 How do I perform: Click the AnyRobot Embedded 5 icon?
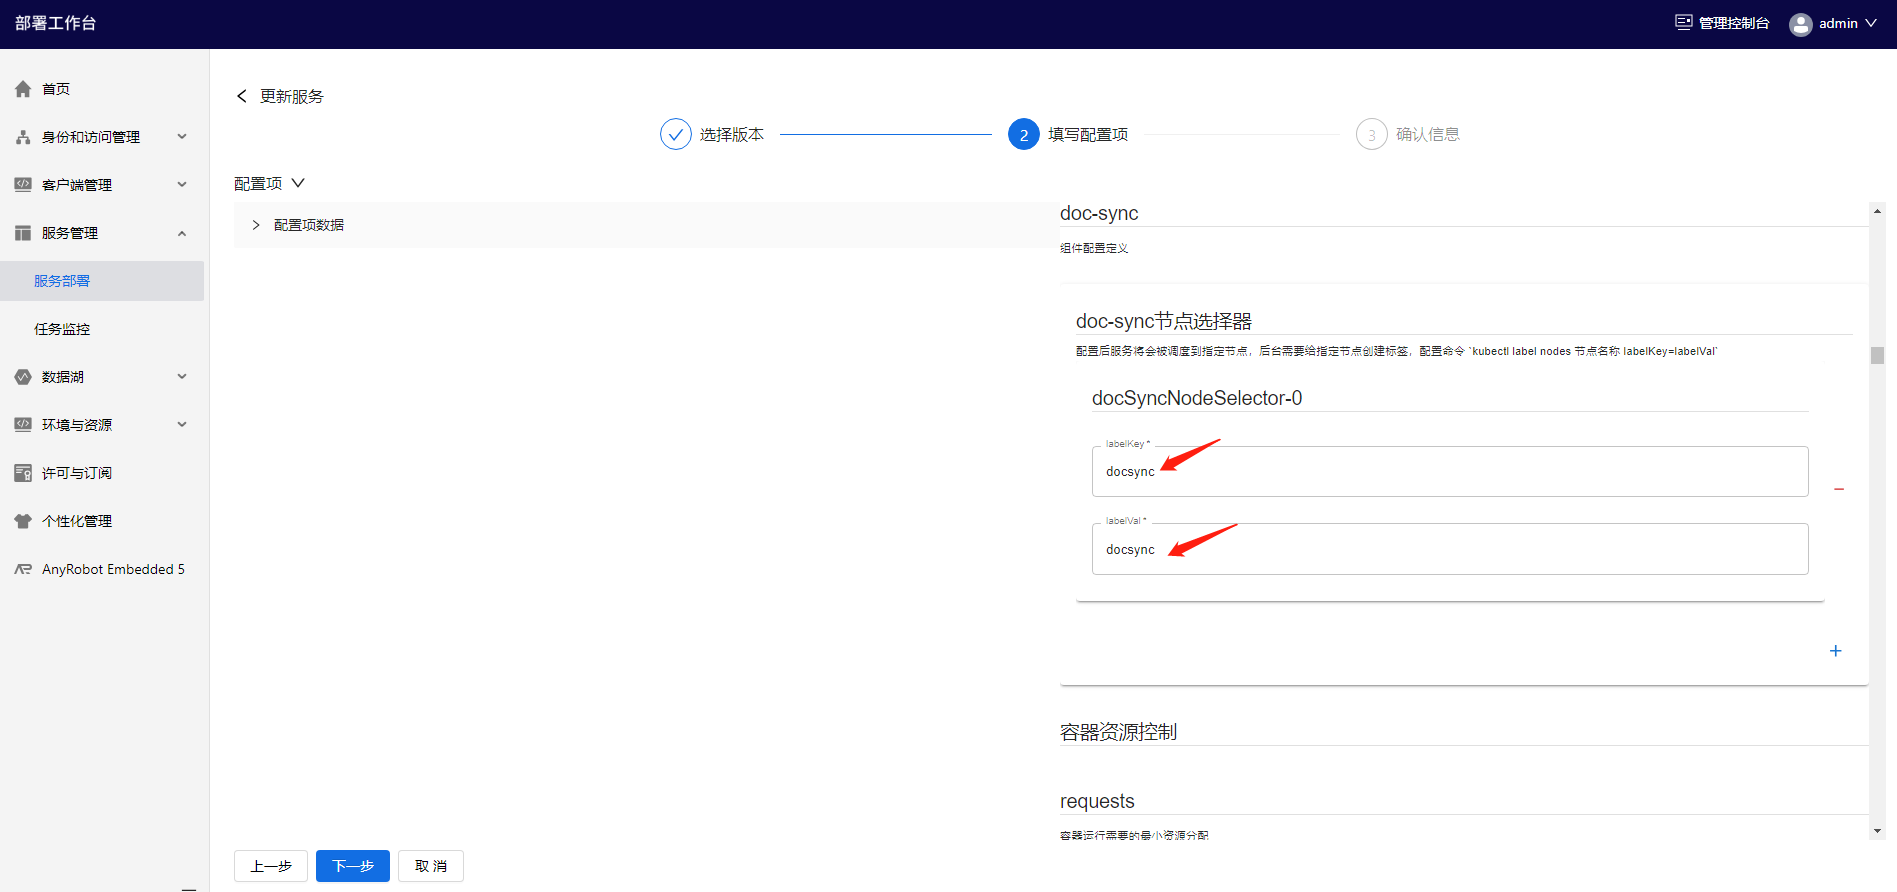point(23,569)
